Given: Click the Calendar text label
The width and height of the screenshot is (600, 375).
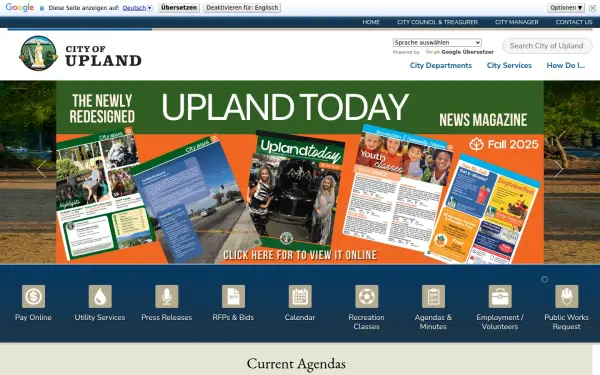Looking at the screenshot, I should (x=300, y=317).
